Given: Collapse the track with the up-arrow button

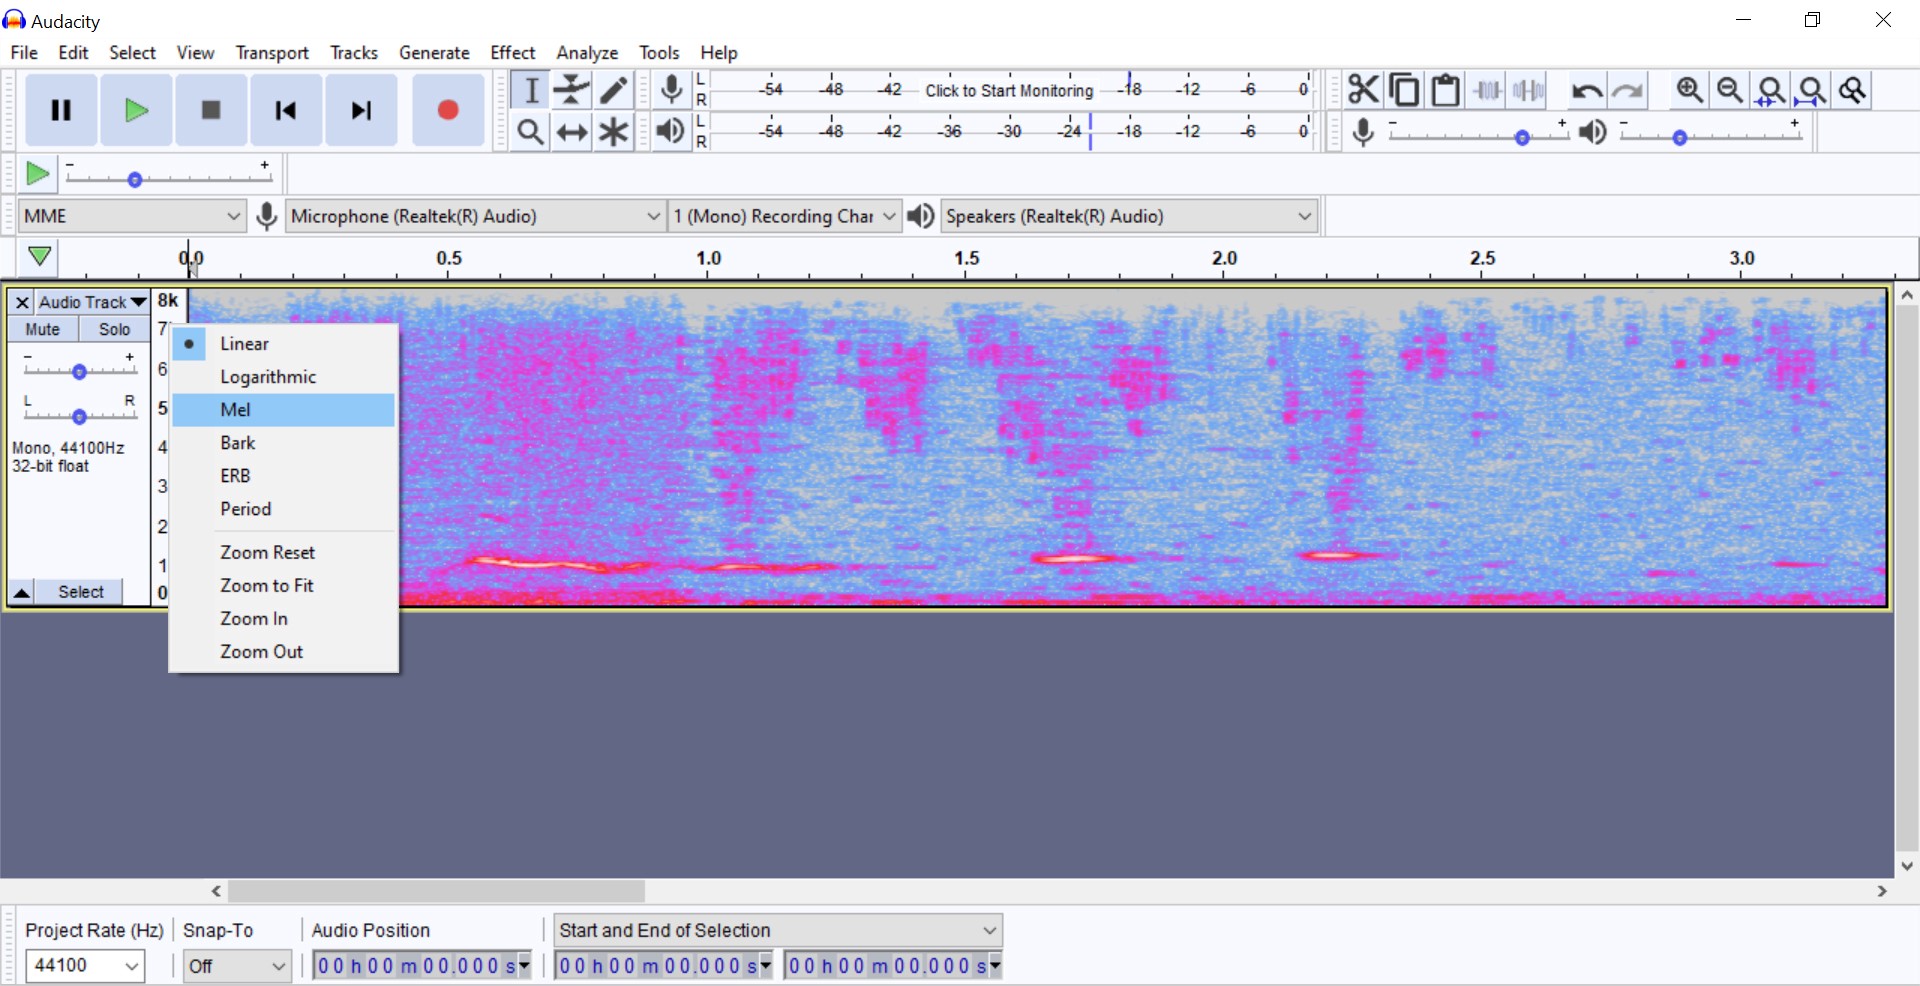Looking at the screenshot, I should 21,592.
